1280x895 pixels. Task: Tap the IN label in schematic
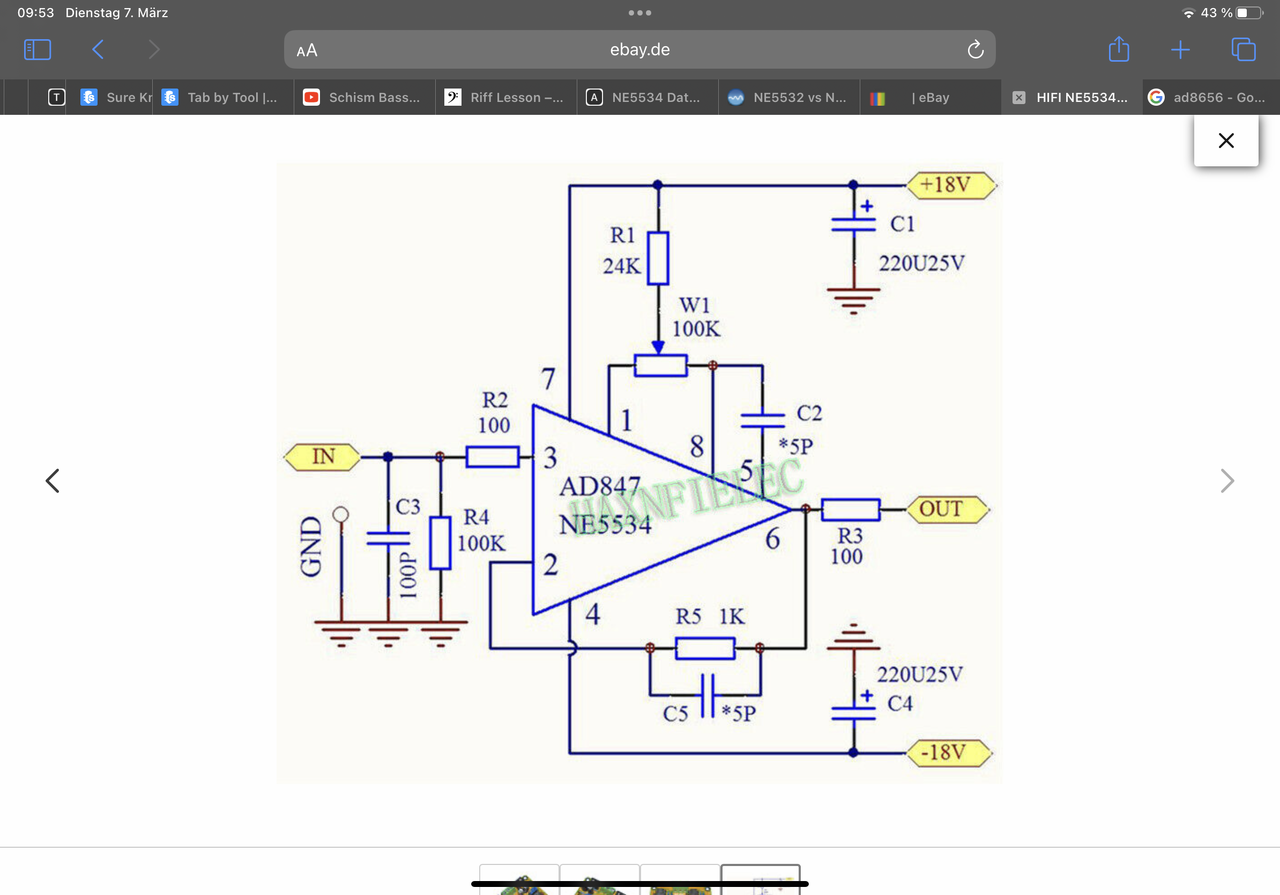pos(324,457)
